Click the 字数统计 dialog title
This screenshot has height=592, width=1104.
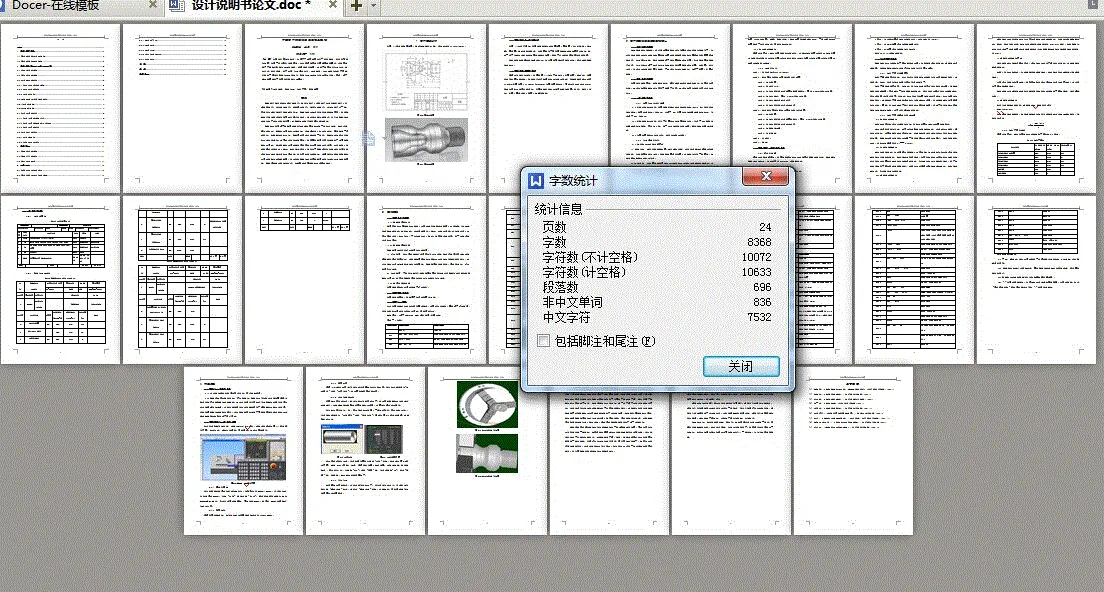coord(573,181)
